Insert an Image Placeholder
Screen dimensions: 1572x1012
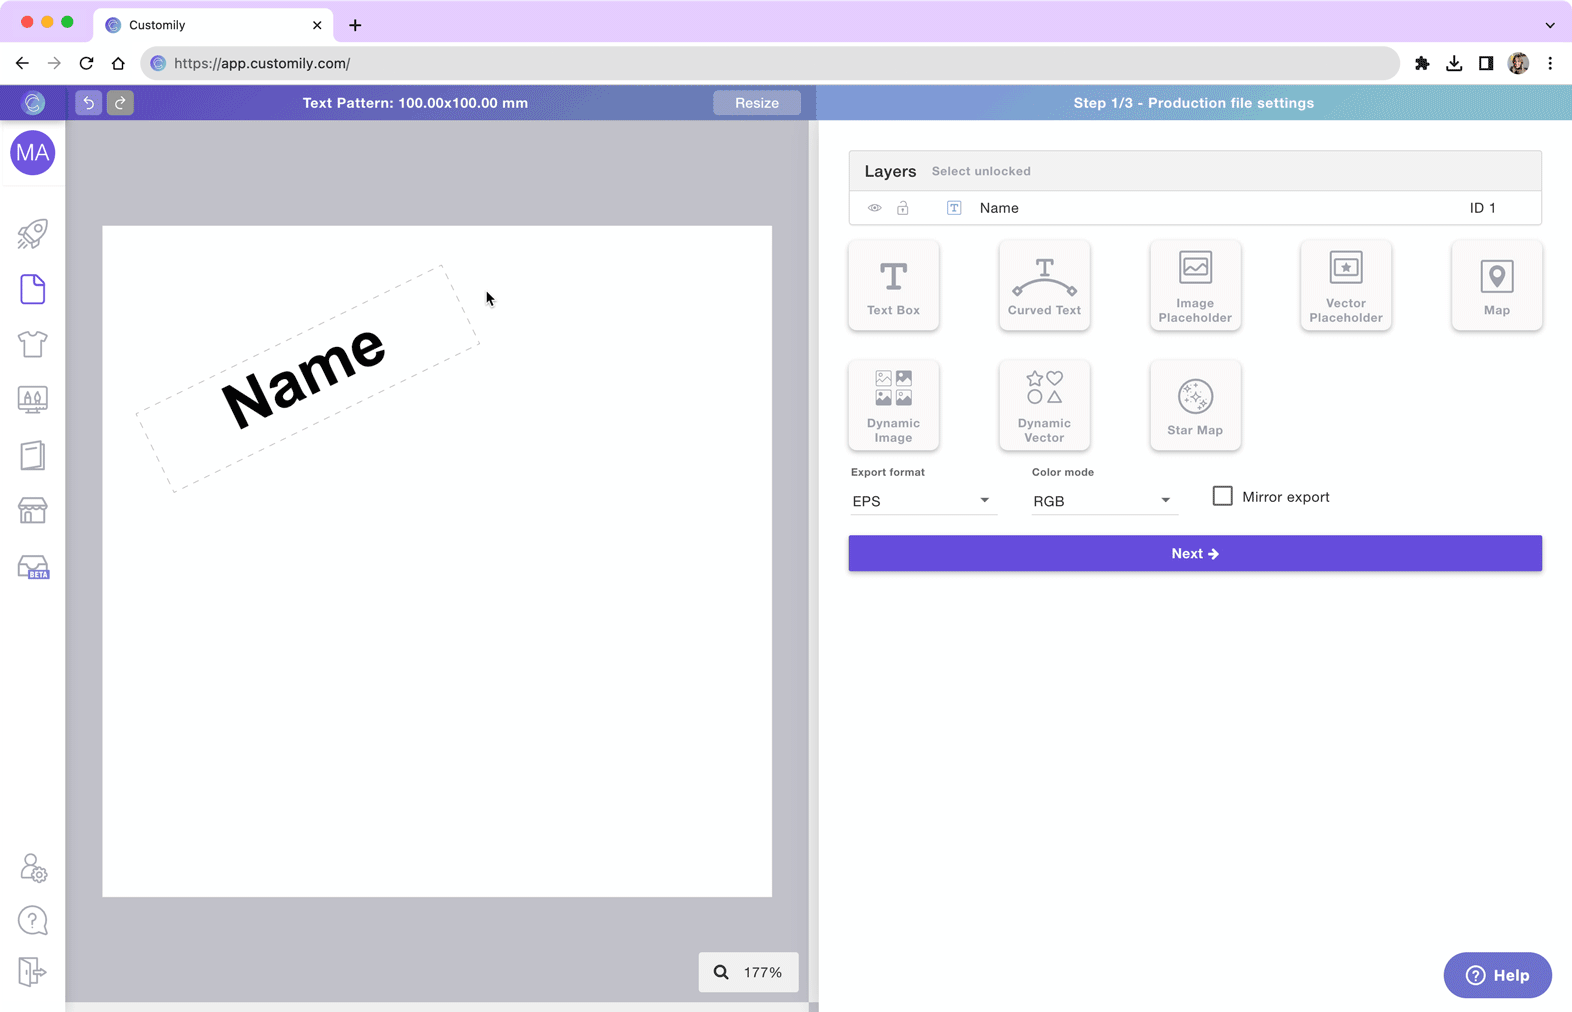tap(1194, 286)
